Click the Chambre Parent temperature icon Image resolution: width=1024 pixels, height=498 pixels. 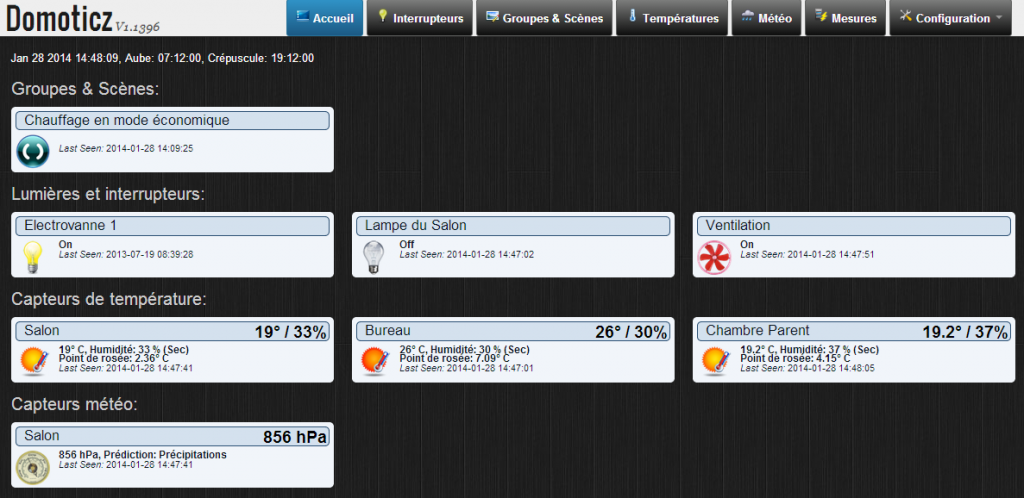(714, 361)
